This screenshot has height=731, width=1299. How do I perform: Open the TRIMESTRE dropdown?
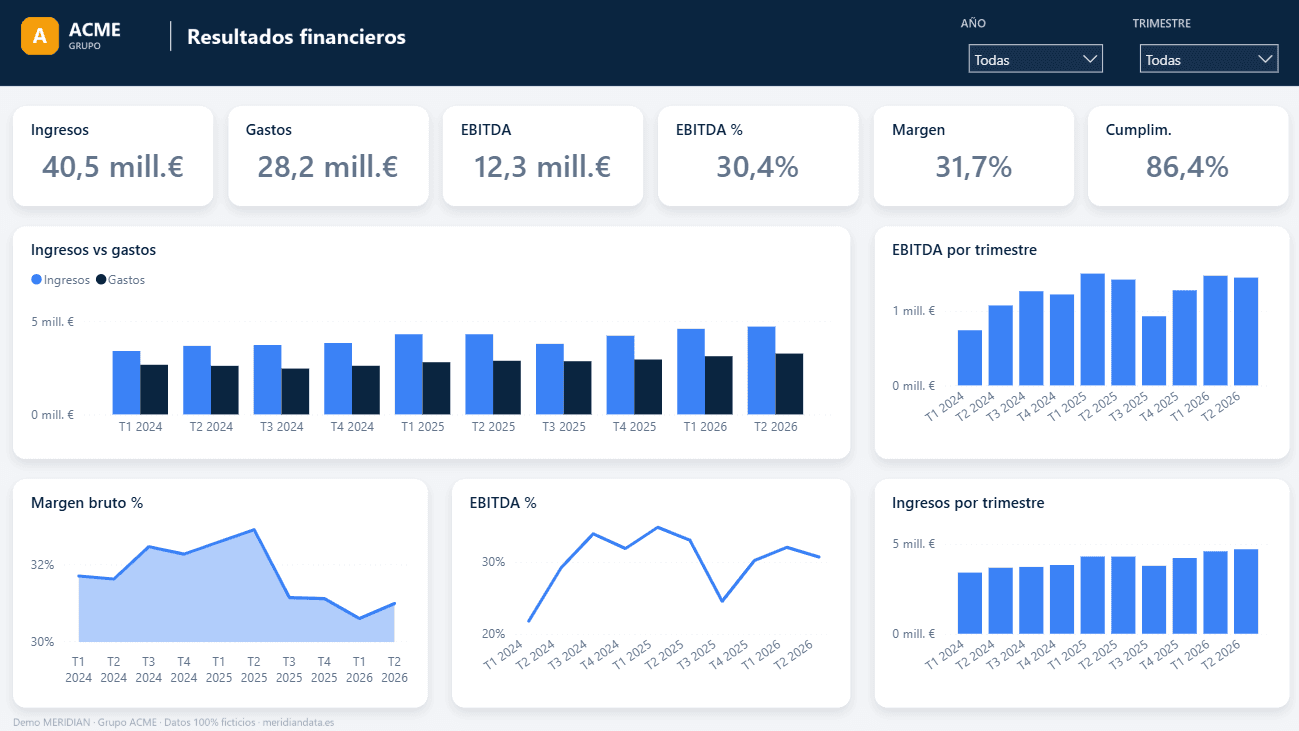pyautogui.click(x=1209, y=59)
